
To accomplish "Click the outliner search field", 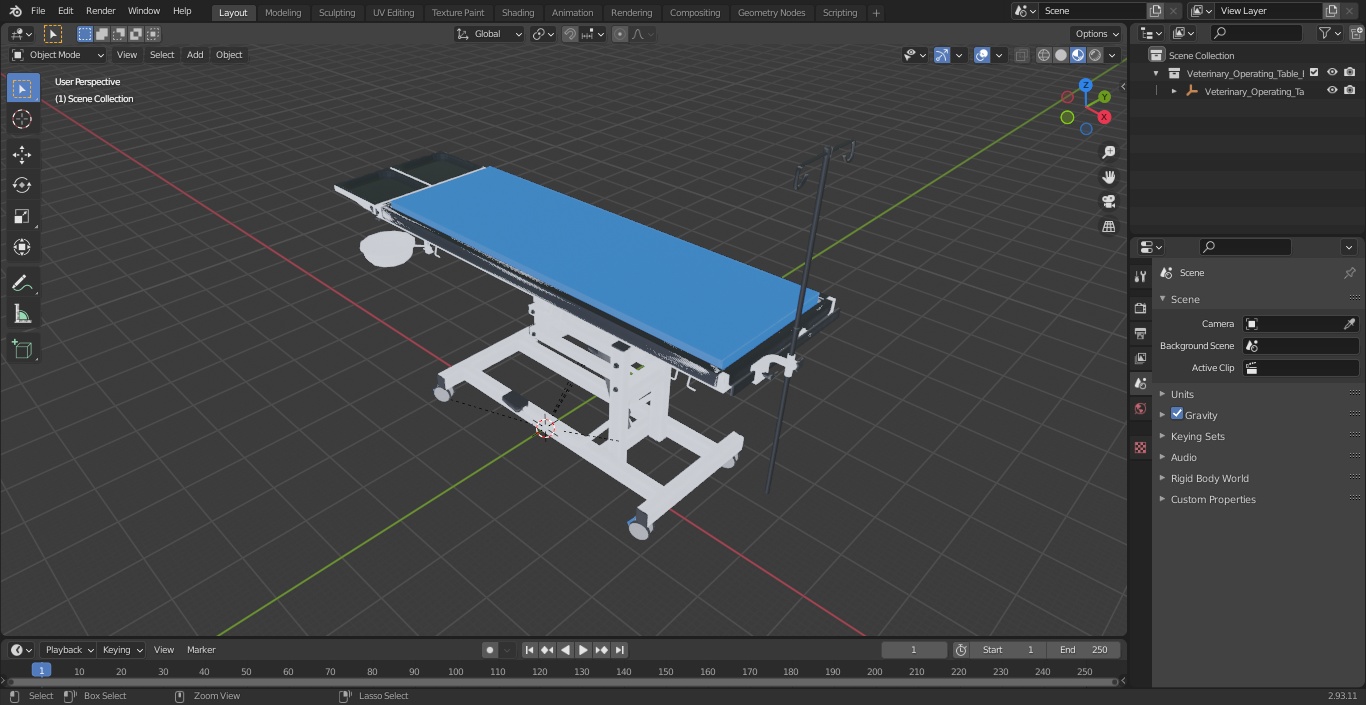I will point(1256,33).
